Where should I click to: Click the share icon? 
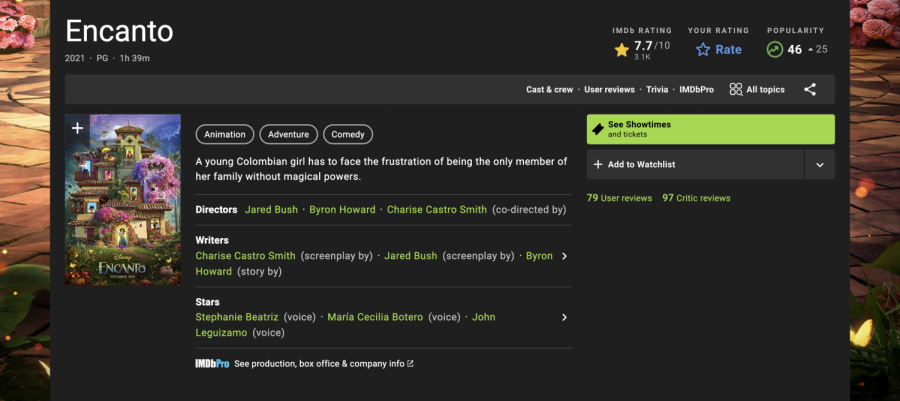point(810,89)
